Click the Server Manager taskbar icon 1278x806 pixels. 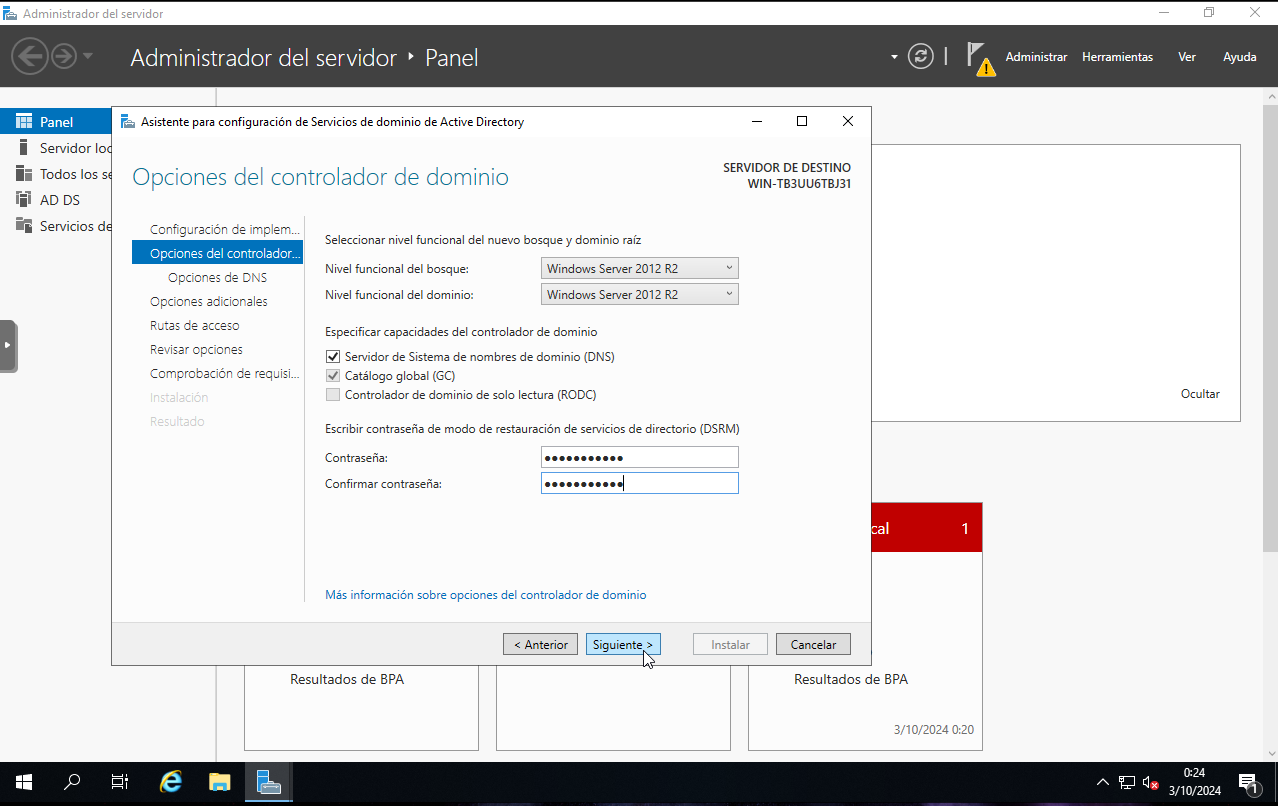pyautogui.click(x=268, y=783)
